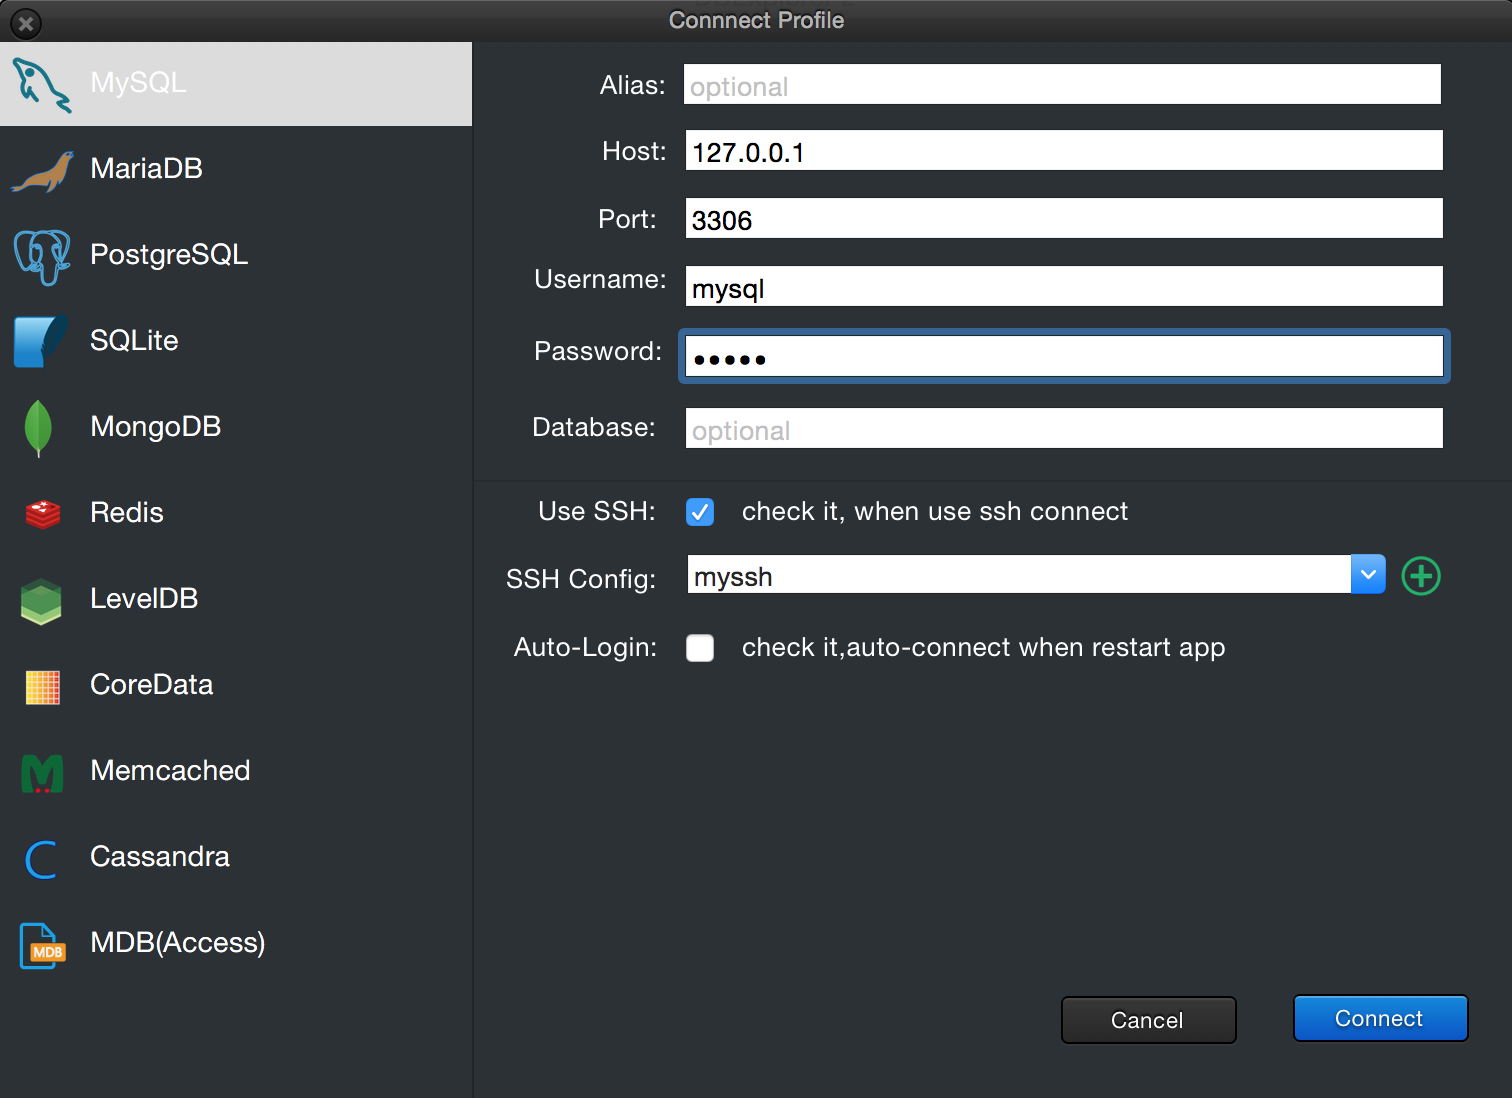Switch to the Memcached entry
The height and width of the screenshot is (1098, 1512).
click(170, 771)
